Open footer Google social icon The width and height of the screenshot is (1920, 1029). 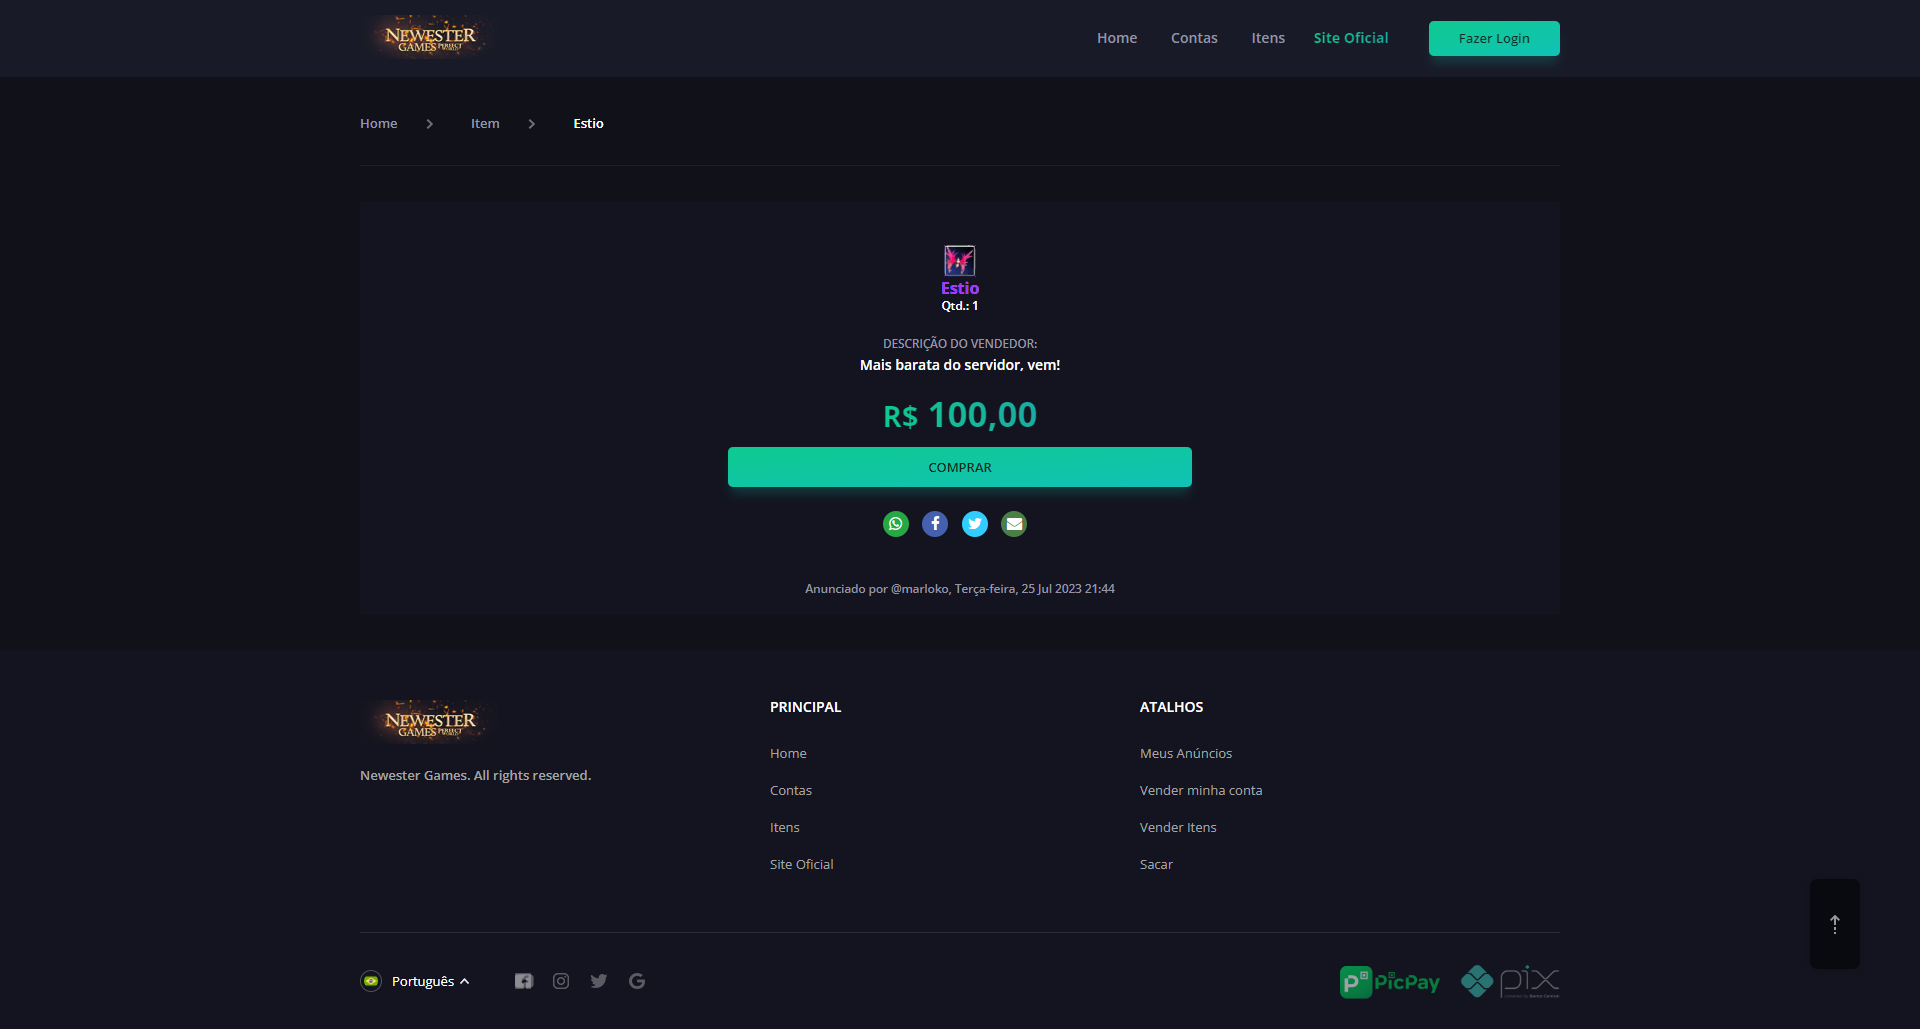click(637, 981)
